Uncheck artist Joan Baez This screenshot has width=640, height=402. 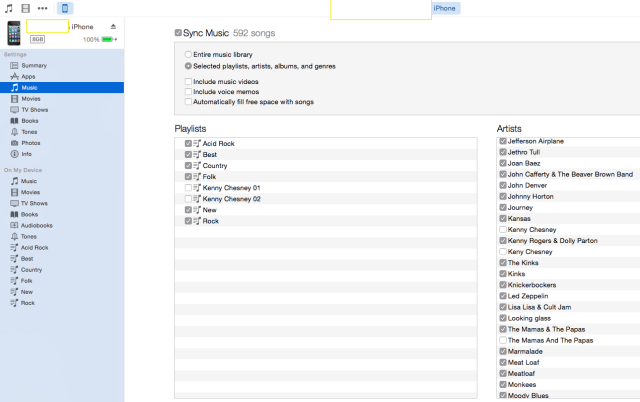click(x=503, y=163)
